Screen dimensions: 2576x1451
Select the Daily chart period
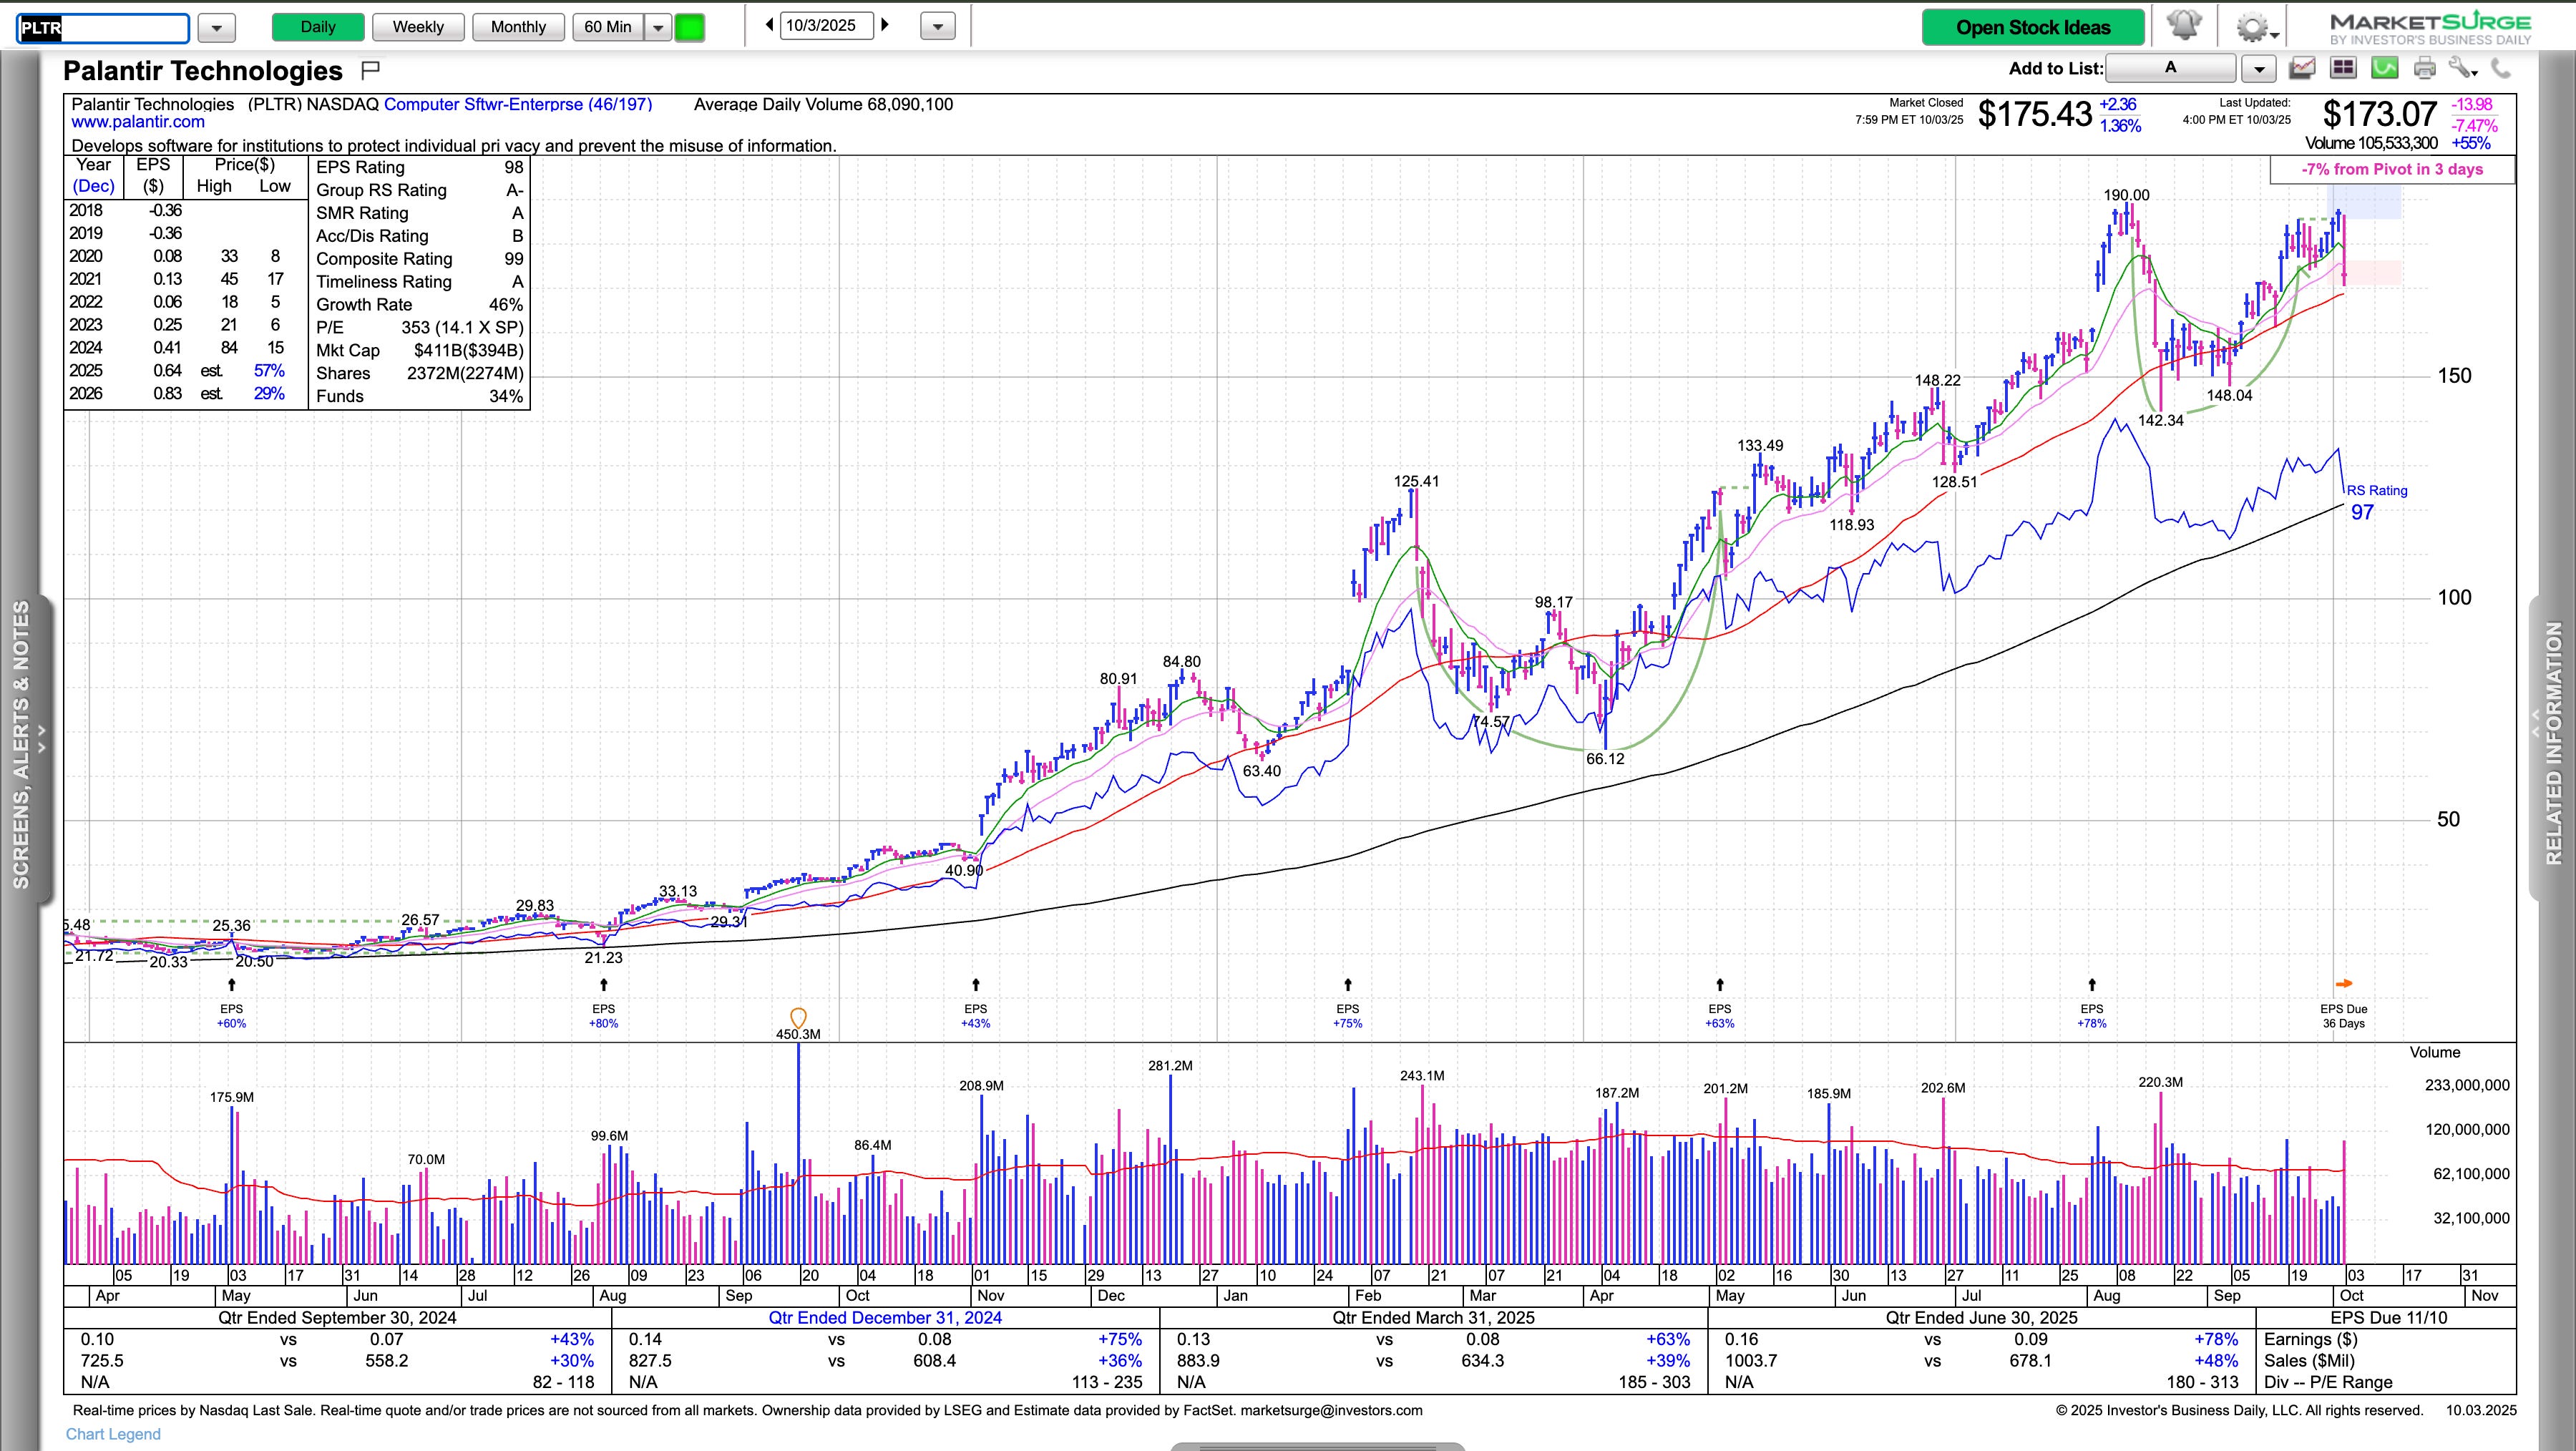[x=318, y=27]
